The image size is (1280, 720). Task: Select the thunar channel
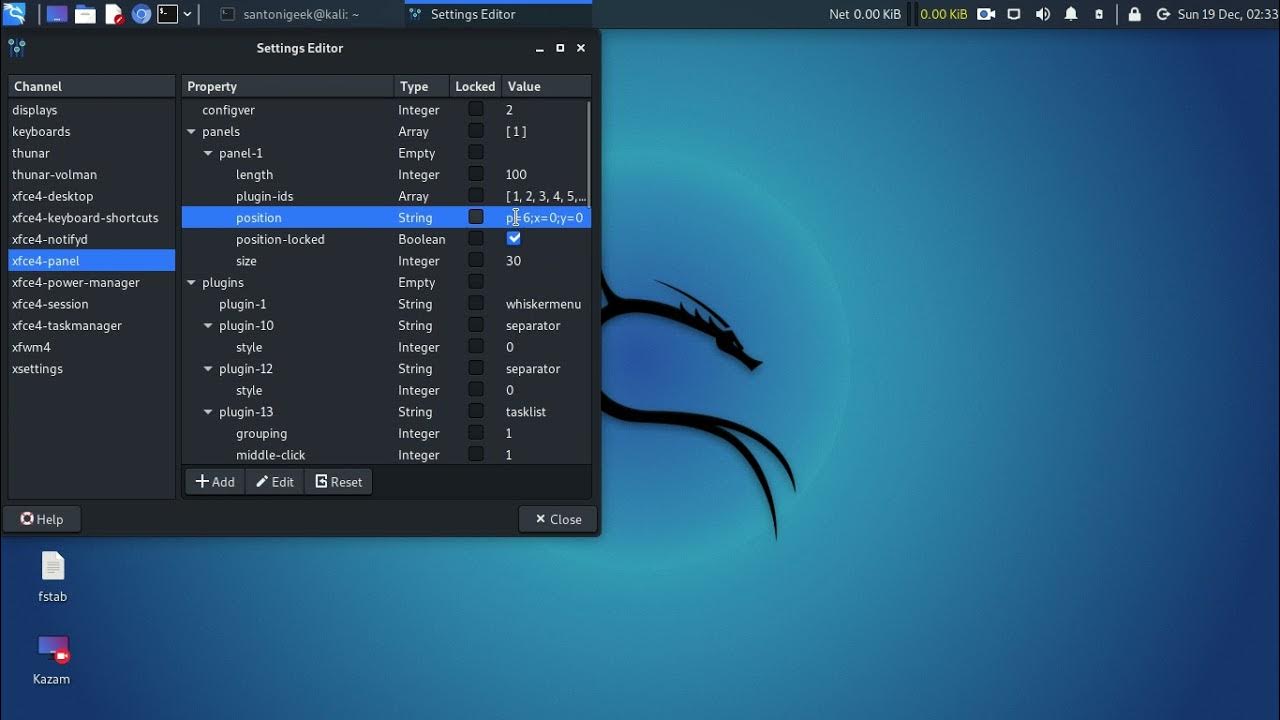click(x=92, y=153)
